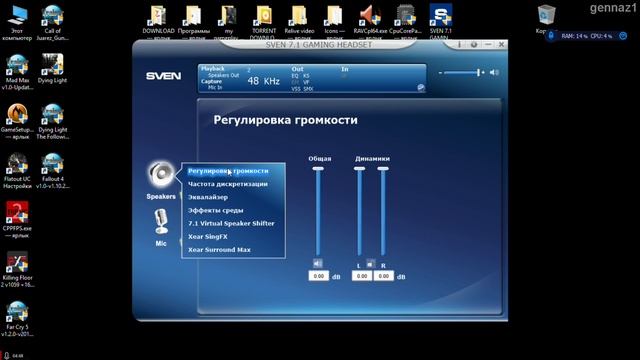Image resolution: width=640 pixels, height=360 pixels.
Task: Select my gameplay folder shortcut
Action: tap(229, 22)
